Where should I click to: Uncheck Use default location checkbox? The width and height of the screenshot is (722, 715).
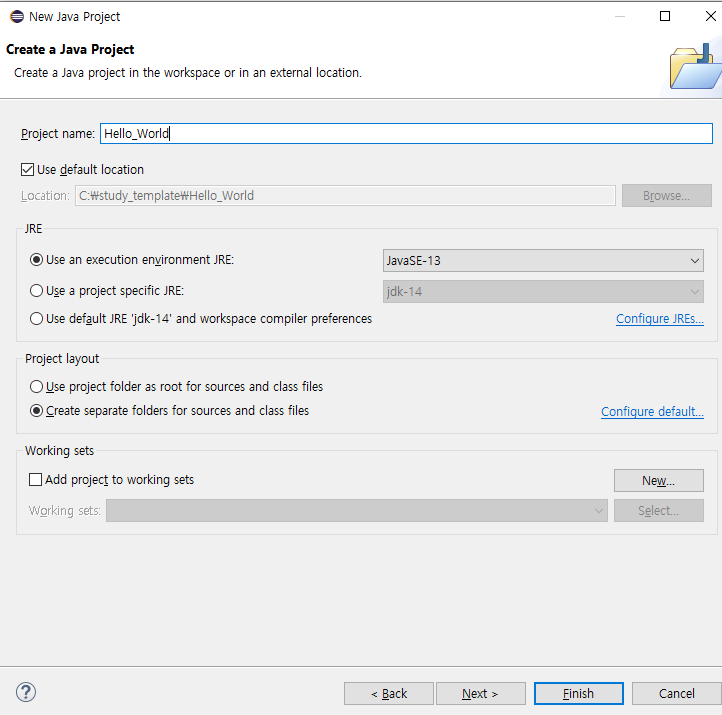tap(27, 169)
